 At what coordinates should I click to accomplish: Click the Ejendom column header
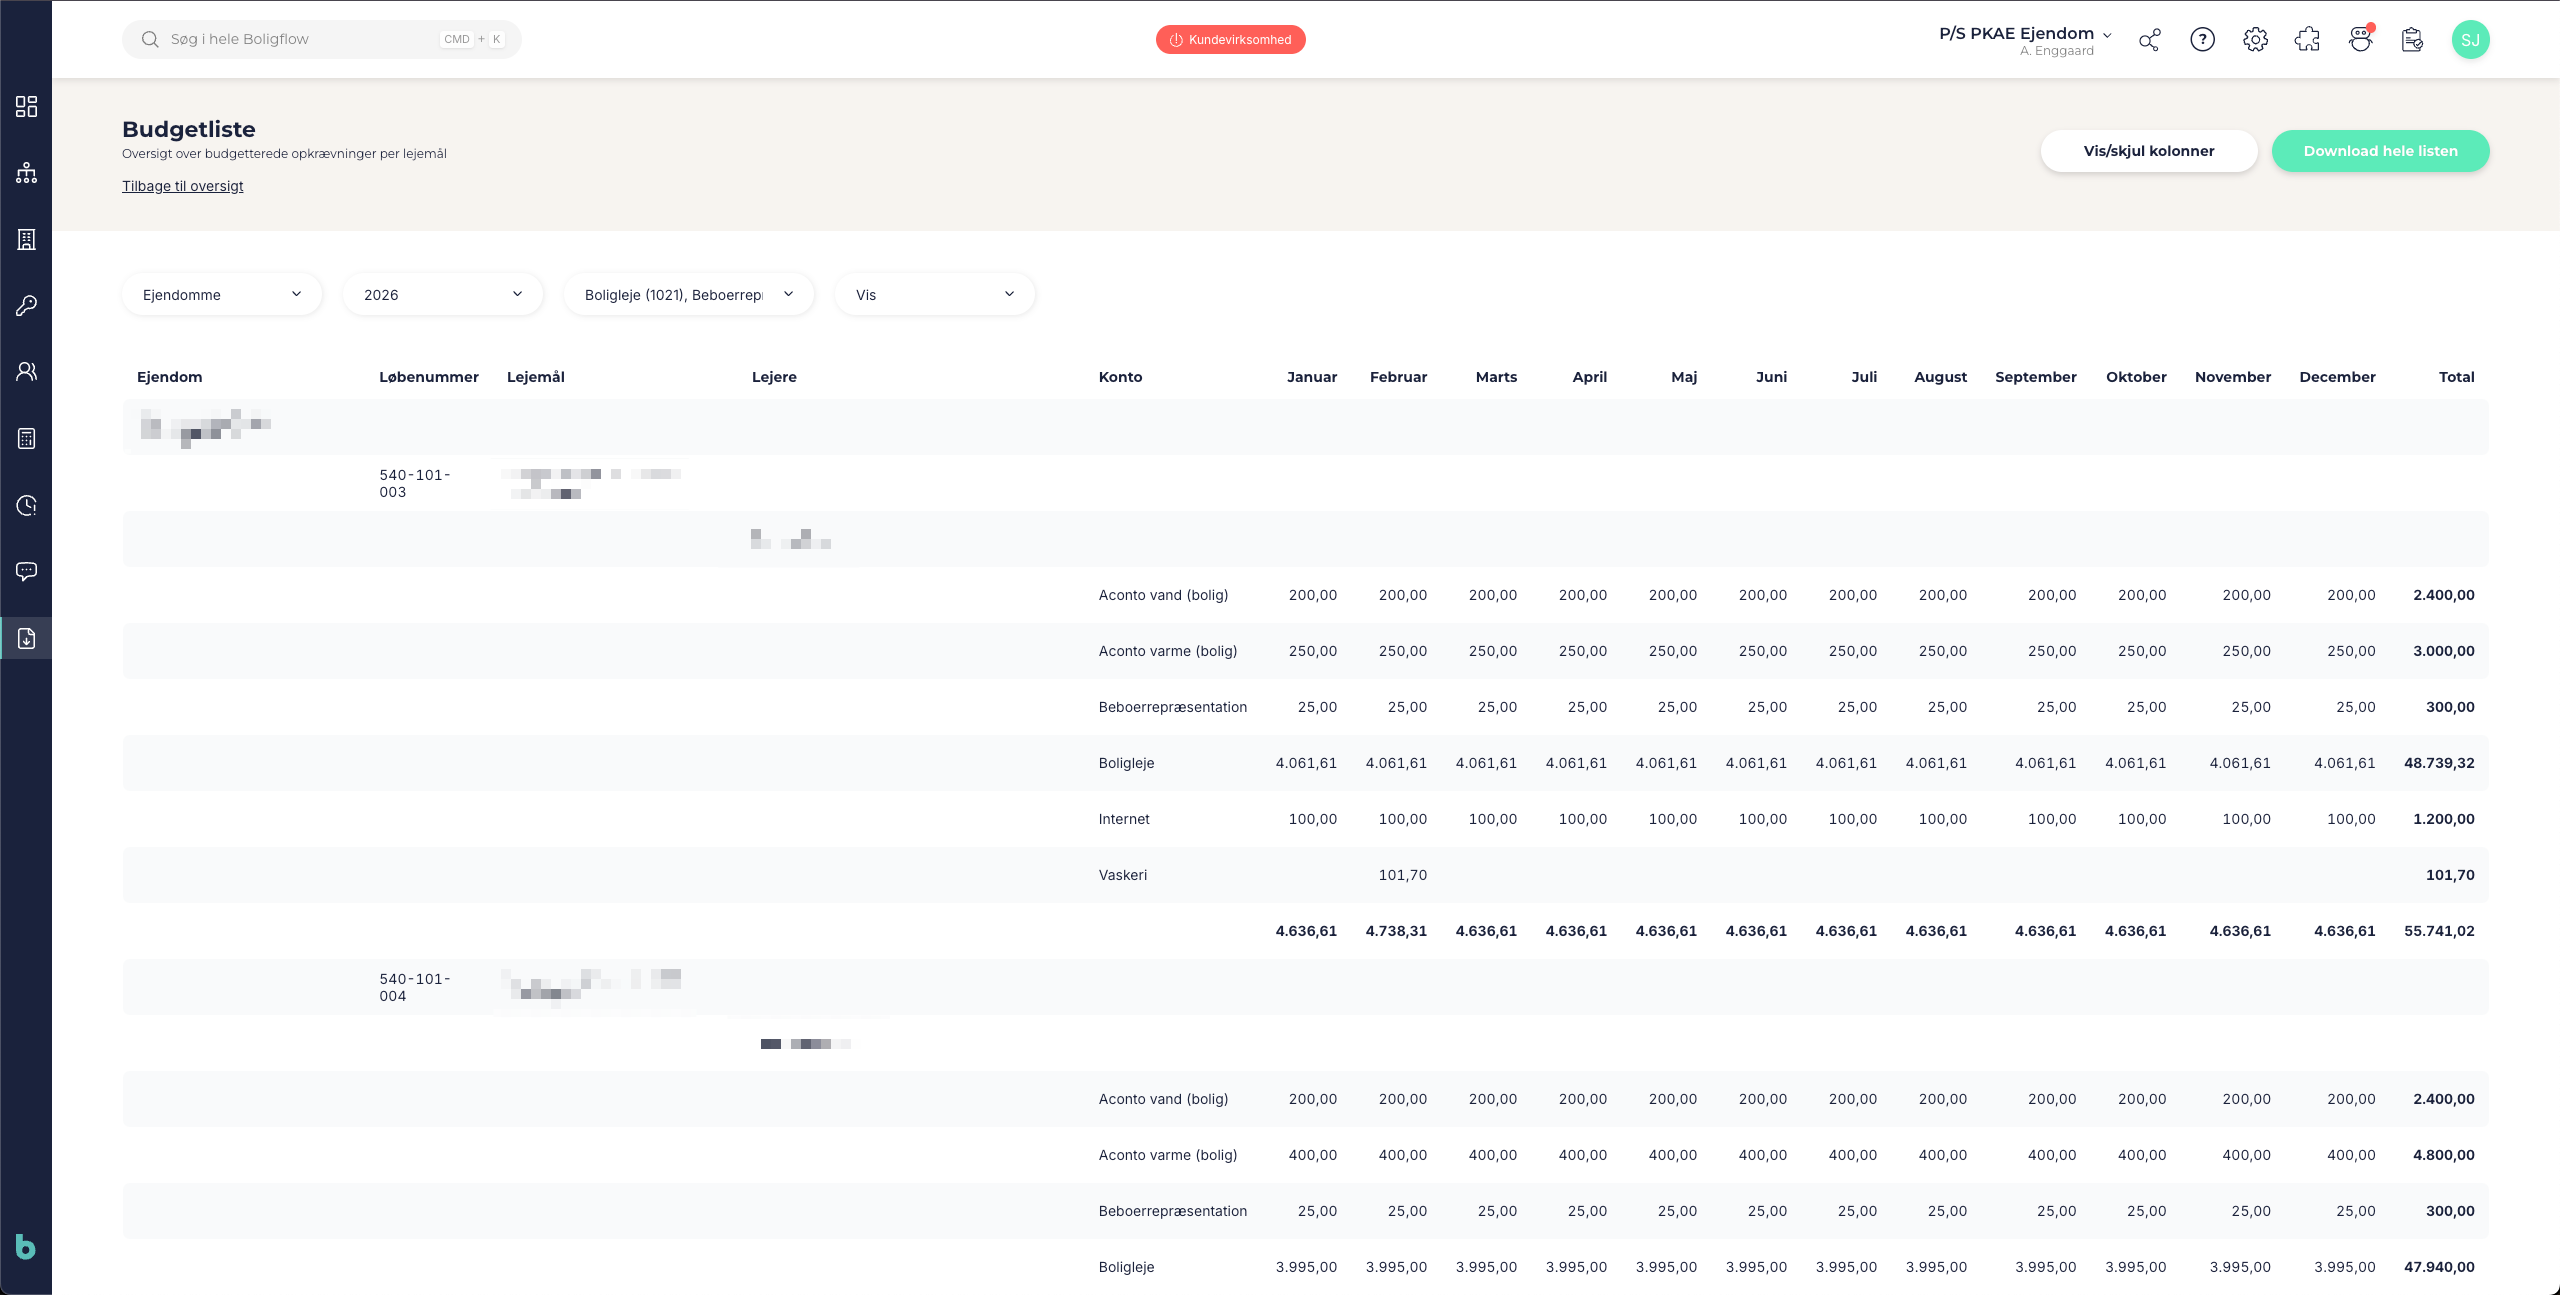pyautogui.click(x=170, y=377)
